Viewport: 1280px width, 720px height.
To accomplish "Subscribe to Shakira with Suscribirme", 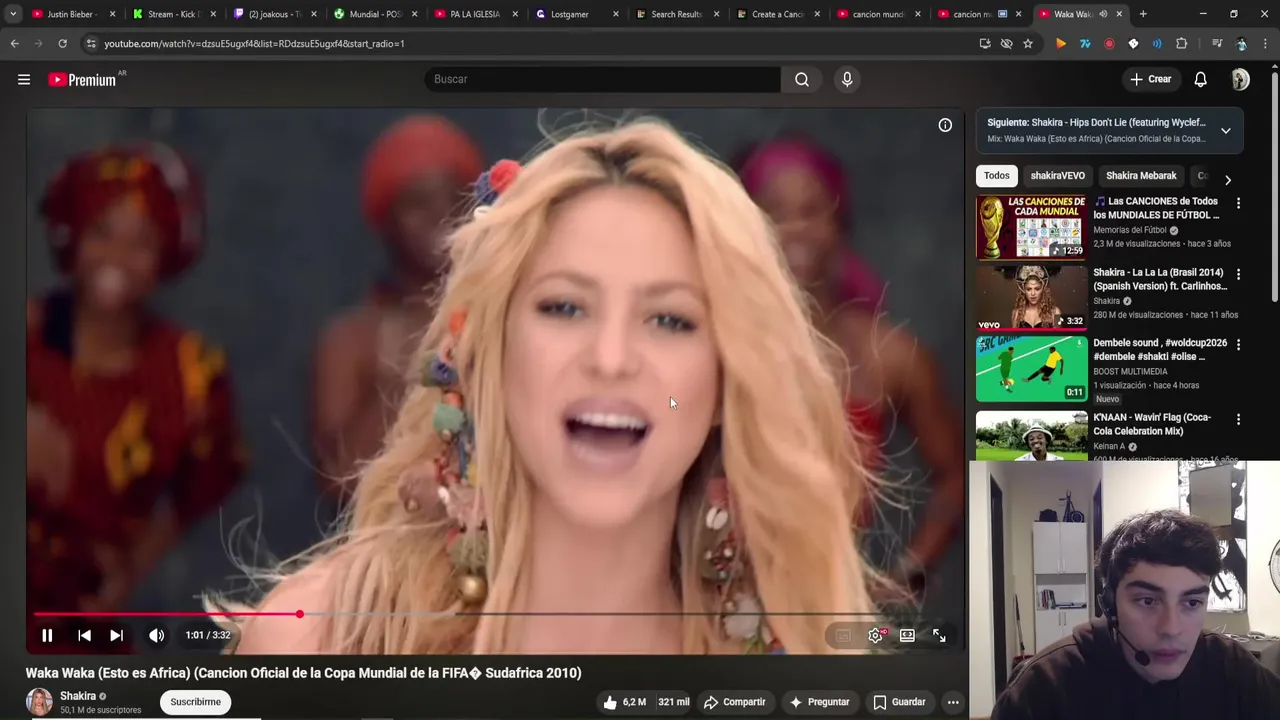I will tap(195, 702).
